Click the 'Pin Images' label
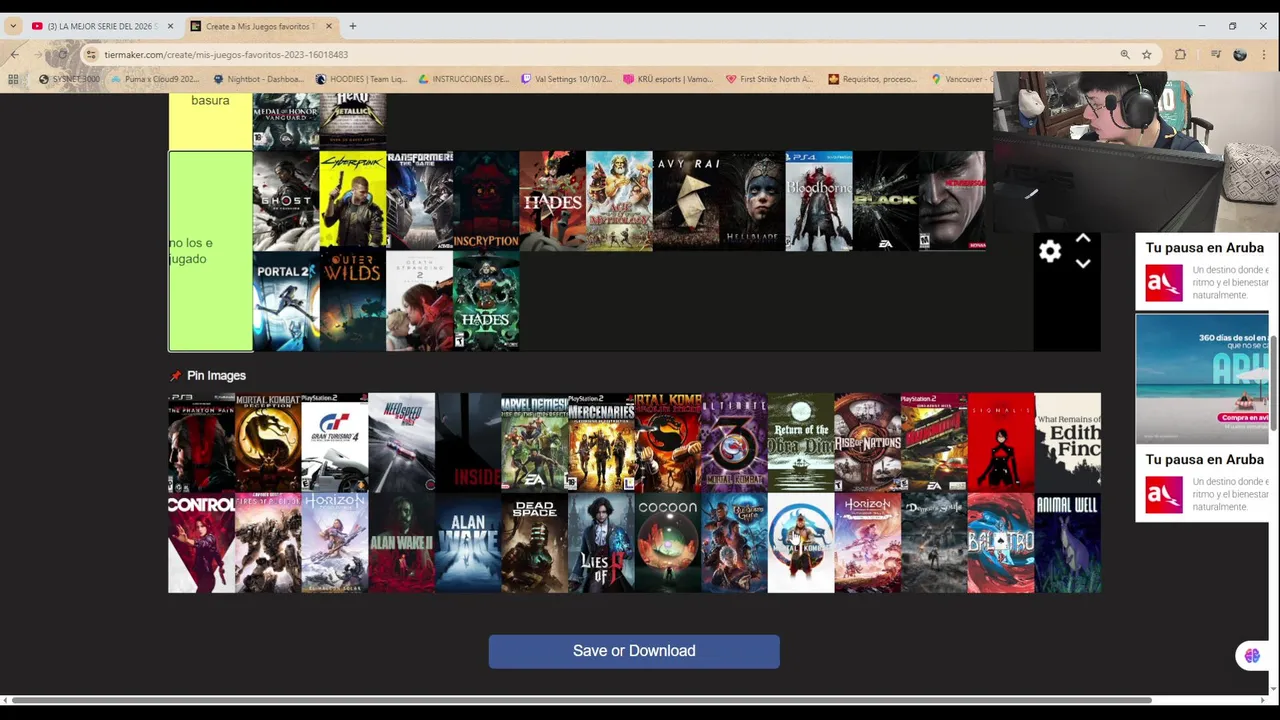Screen dimensions: 1280x720 click(x=216, y=376)
